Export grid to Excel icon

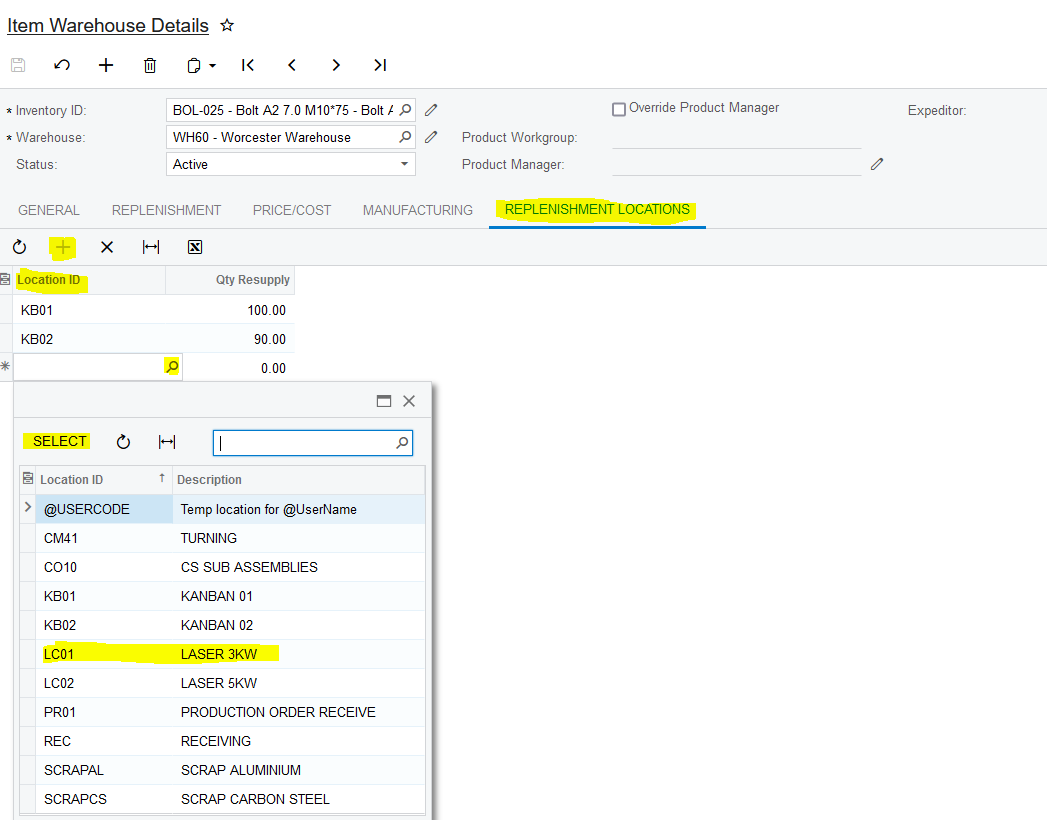(195, 247)
